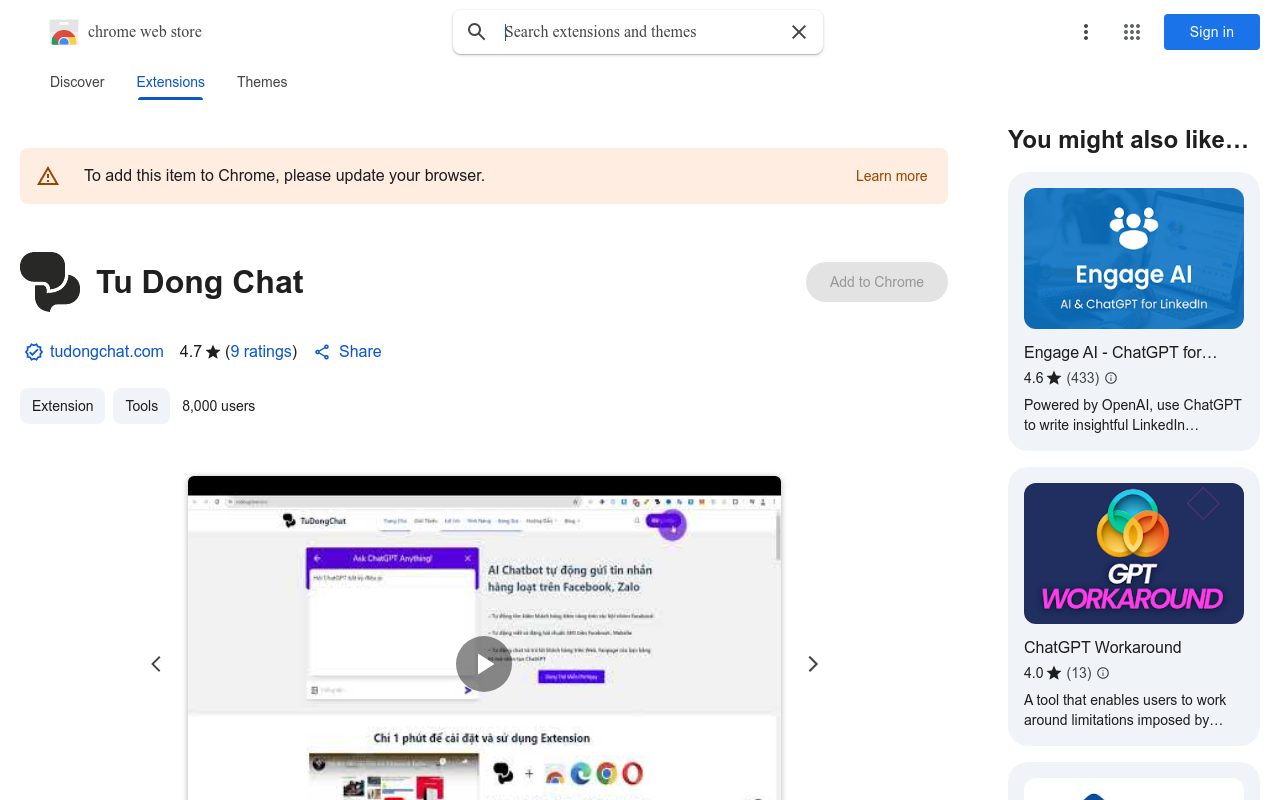
Task: Open the Chrome Web Store logo home
Action: click(x=126, y=32)
